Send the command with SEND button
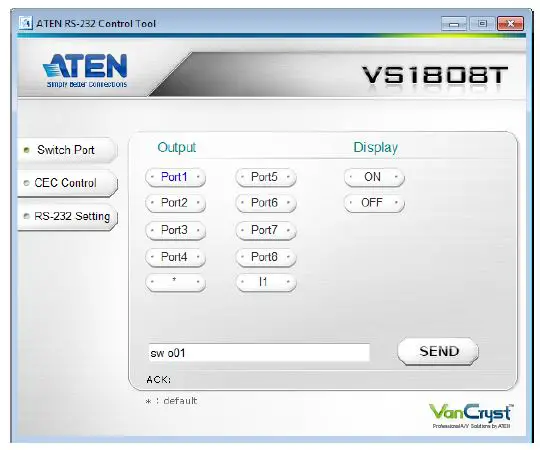This screenshot has height=450, width=540. click(438, 352)
